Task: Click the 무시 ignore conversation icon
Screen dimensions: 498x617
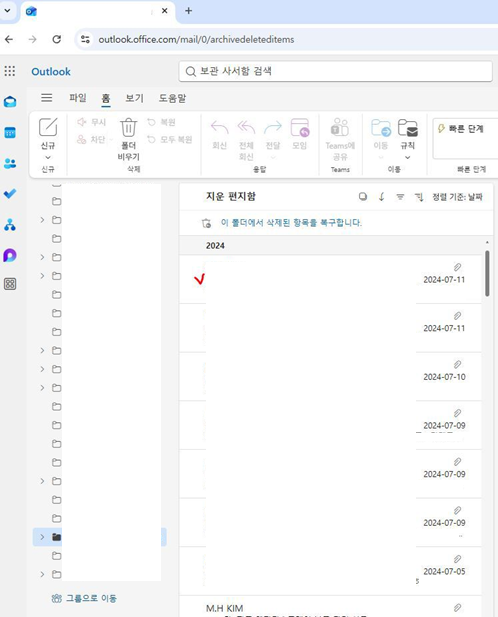Action: (81, 122)
